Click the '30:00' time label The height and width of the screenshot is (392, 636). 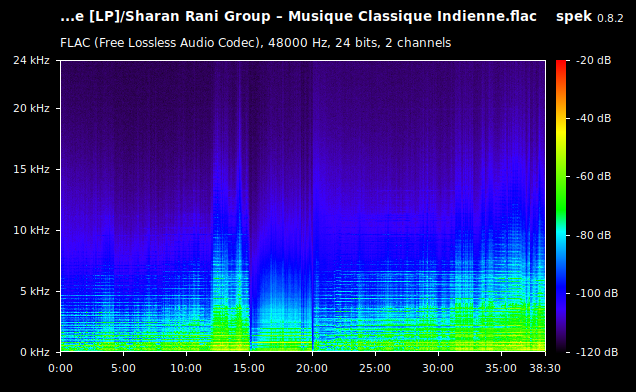[x=438, y=368]
